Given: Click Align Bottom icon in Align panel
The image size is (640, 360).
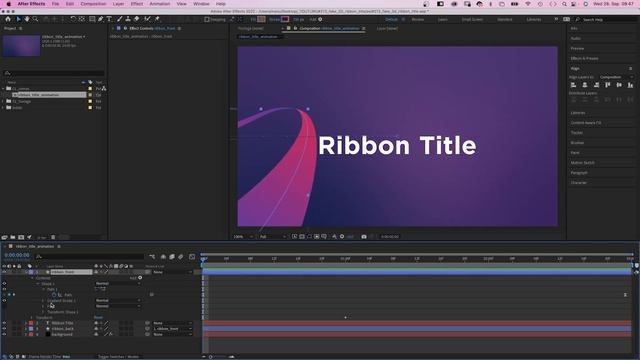Looking at the screenshot, I should pos(631,85).
